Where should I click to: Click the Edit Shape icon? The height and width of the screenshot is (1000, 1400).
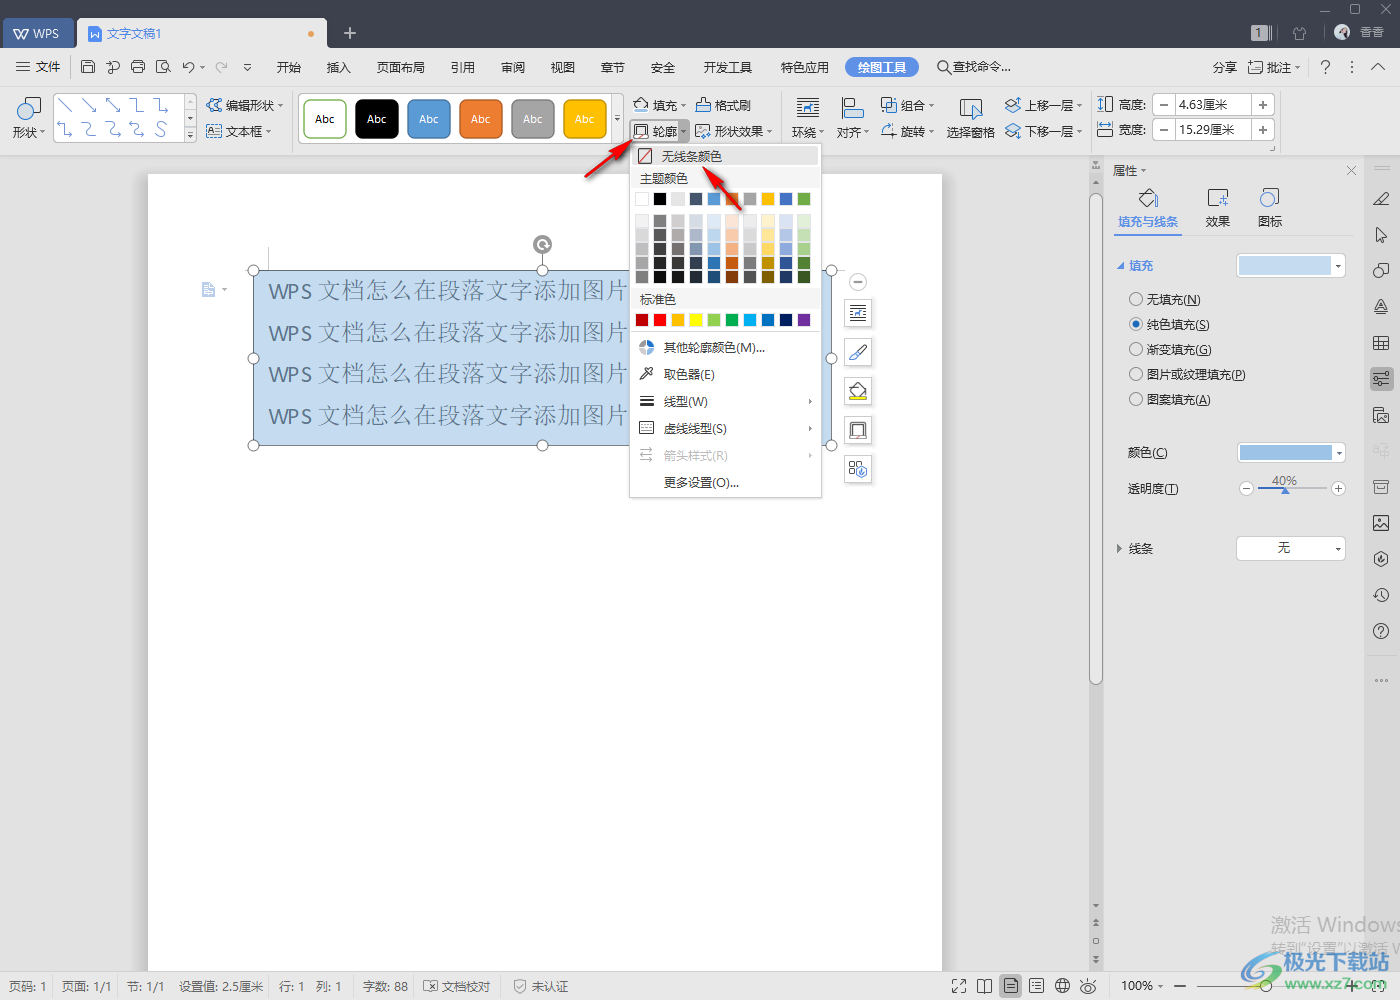[214, 105]
